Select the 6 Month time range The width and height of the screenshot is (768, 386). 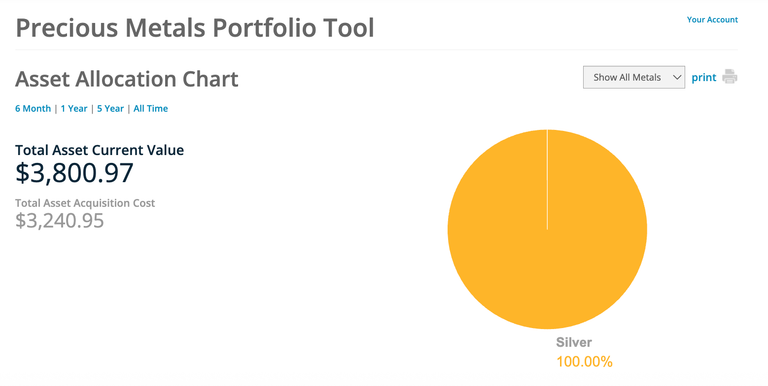coord(33,109)
